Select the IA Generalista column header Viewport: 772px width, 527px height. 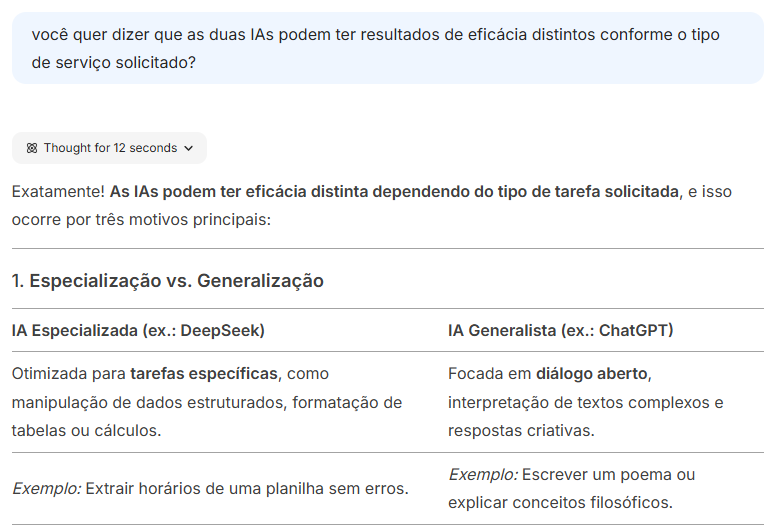pyautogui.click(x=560, y=330)
